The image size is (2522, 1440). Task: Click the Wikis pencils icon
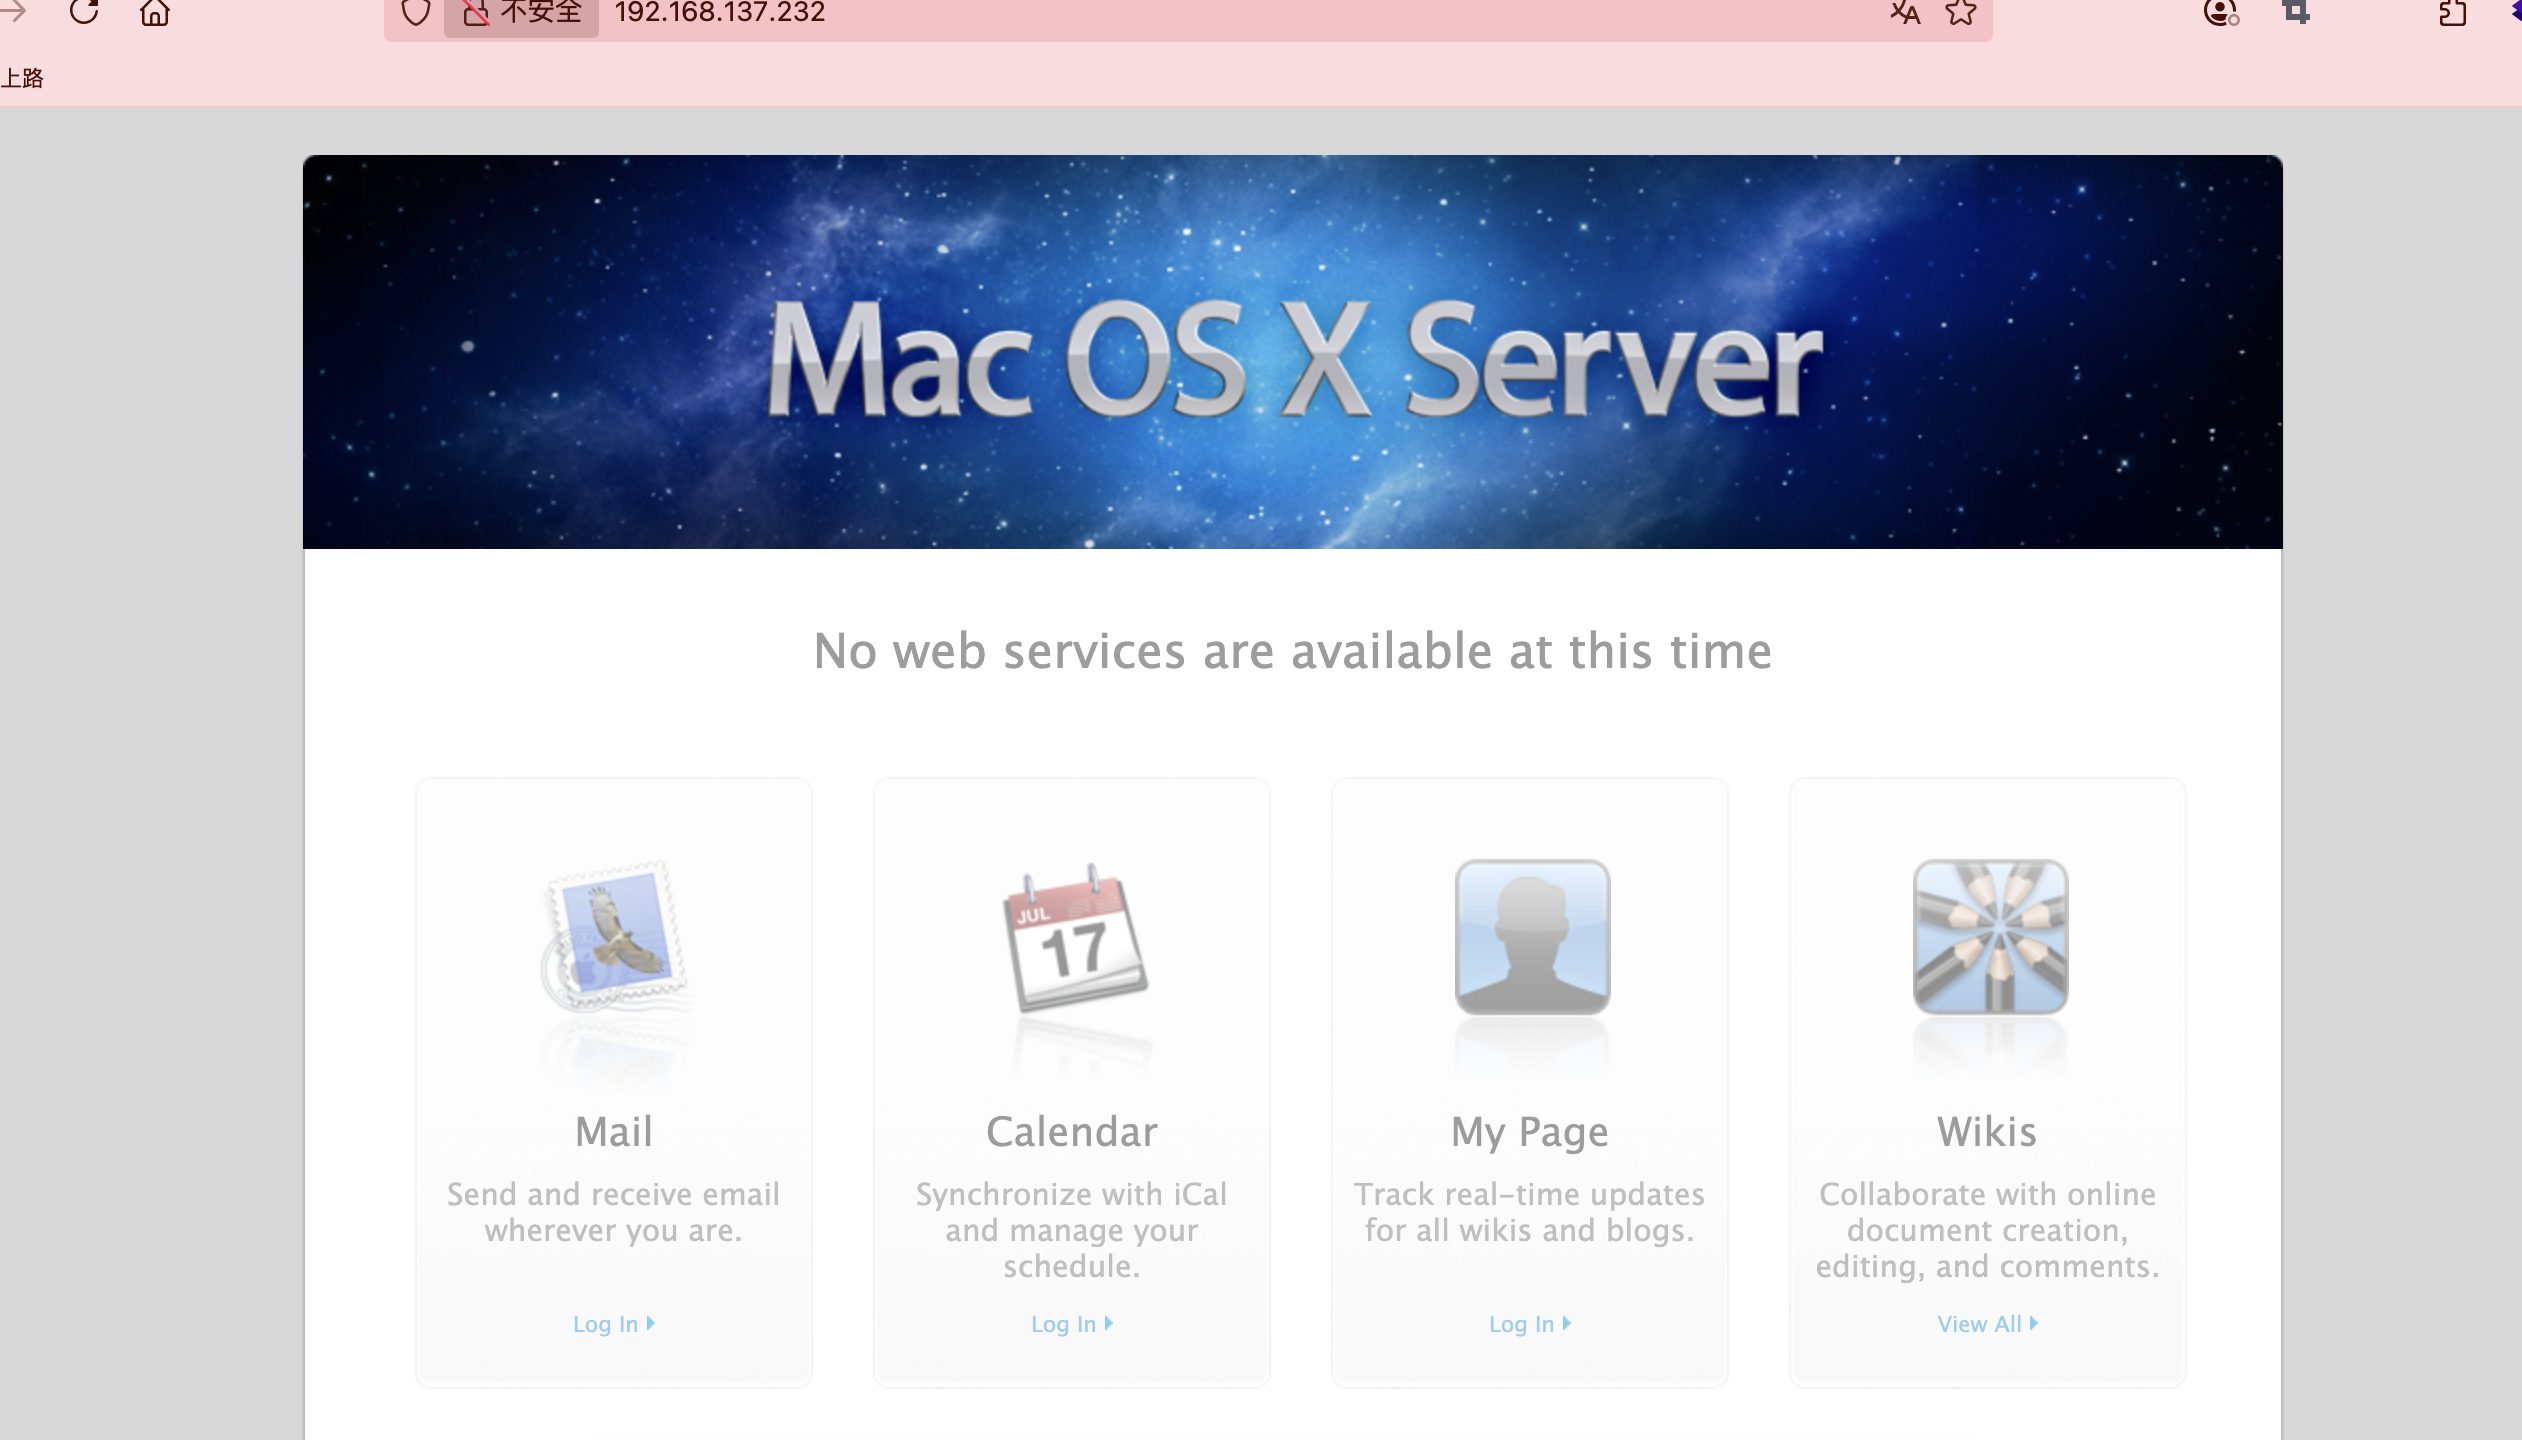(1990, 936)
